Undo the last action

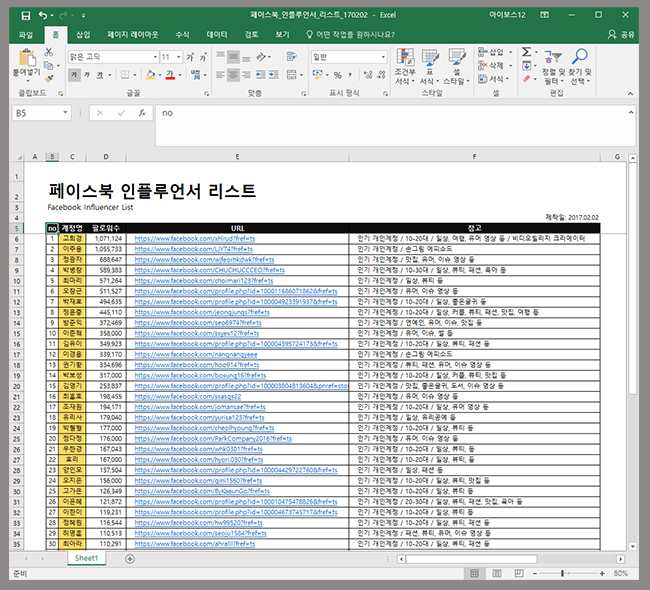(x=43, y=15)
